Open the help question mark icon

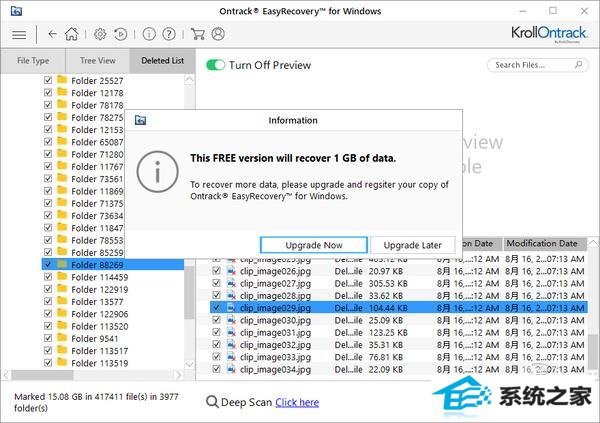169,34
